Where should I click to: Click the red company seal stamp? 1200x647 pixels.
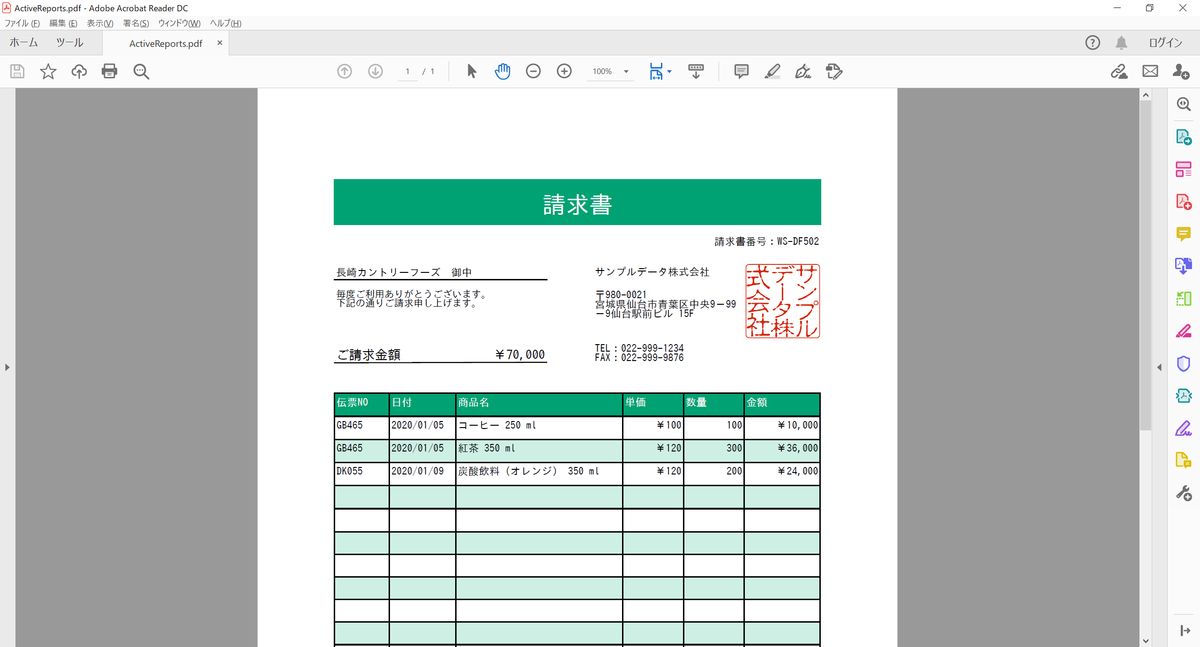point(782,301)
